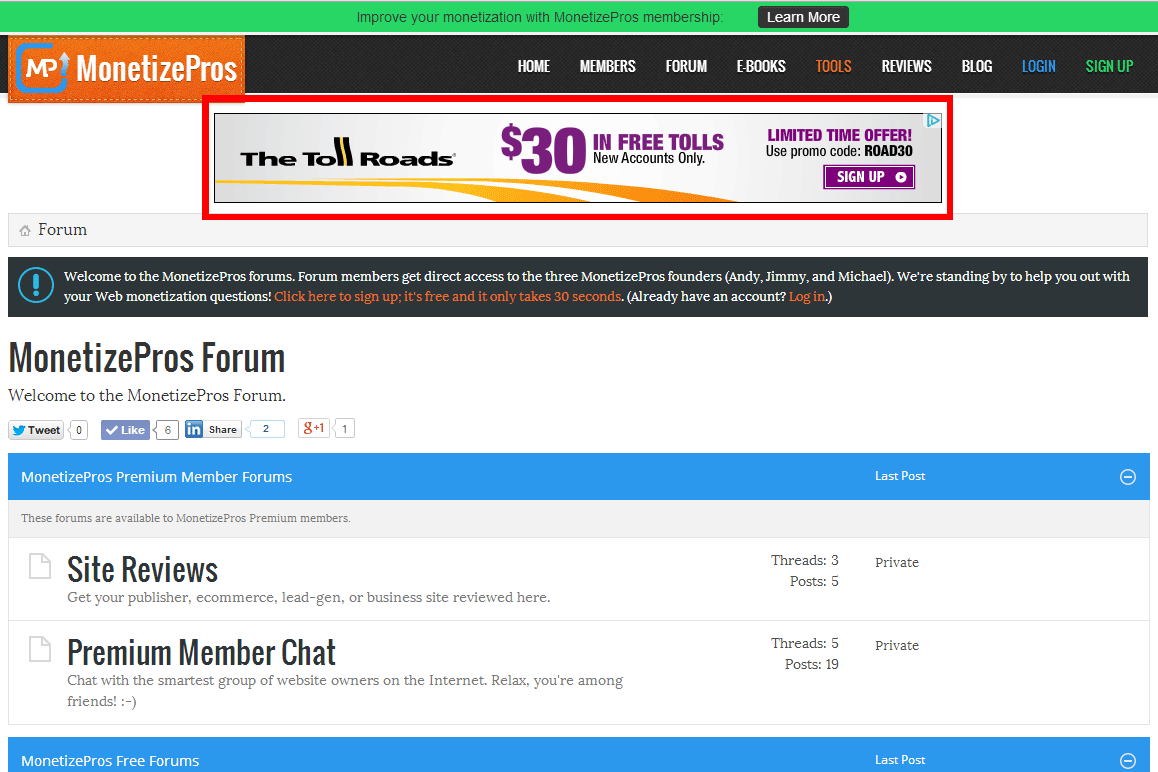Click the home icon in breadcrumb
The height and width of the screenshot is (772, 1158).
(x=25, y=231)
